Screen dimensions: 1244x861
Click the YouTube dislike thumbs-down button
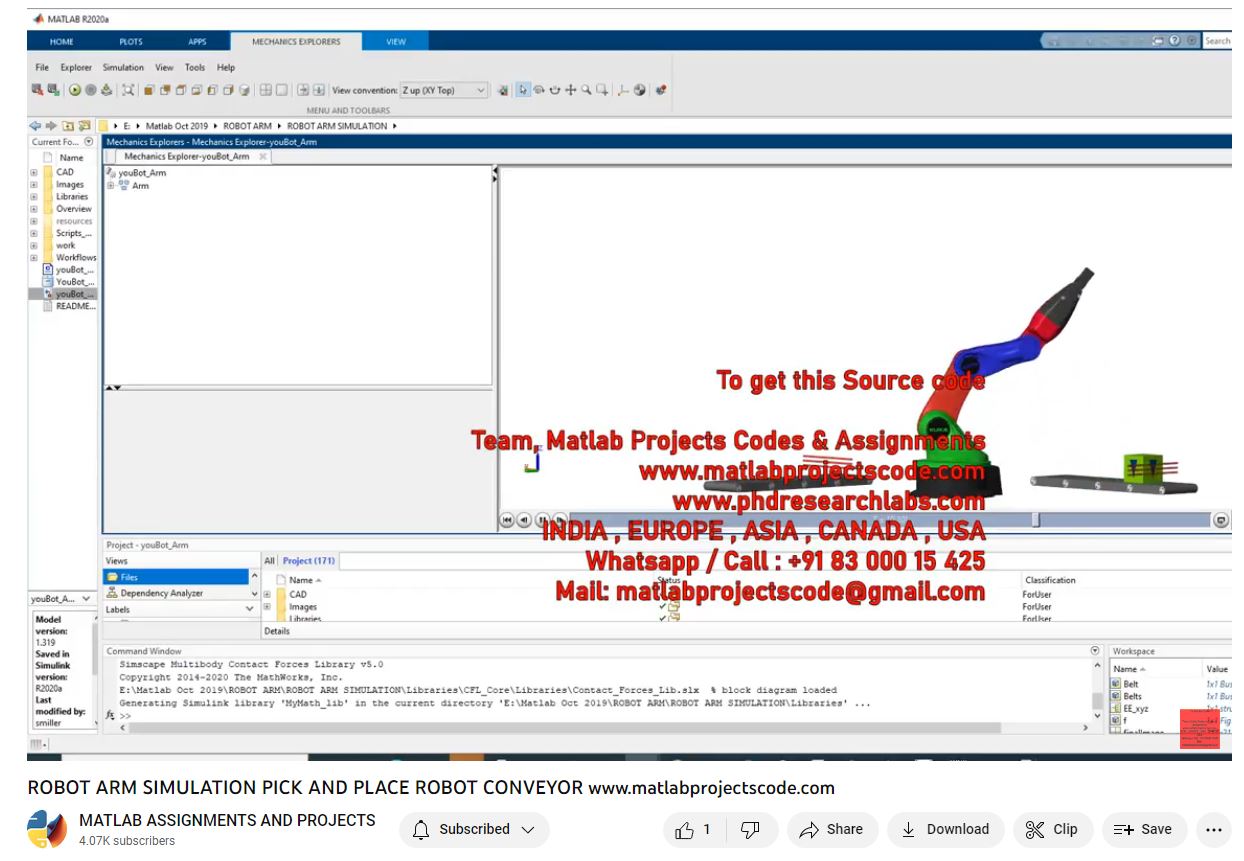[750, 829]
